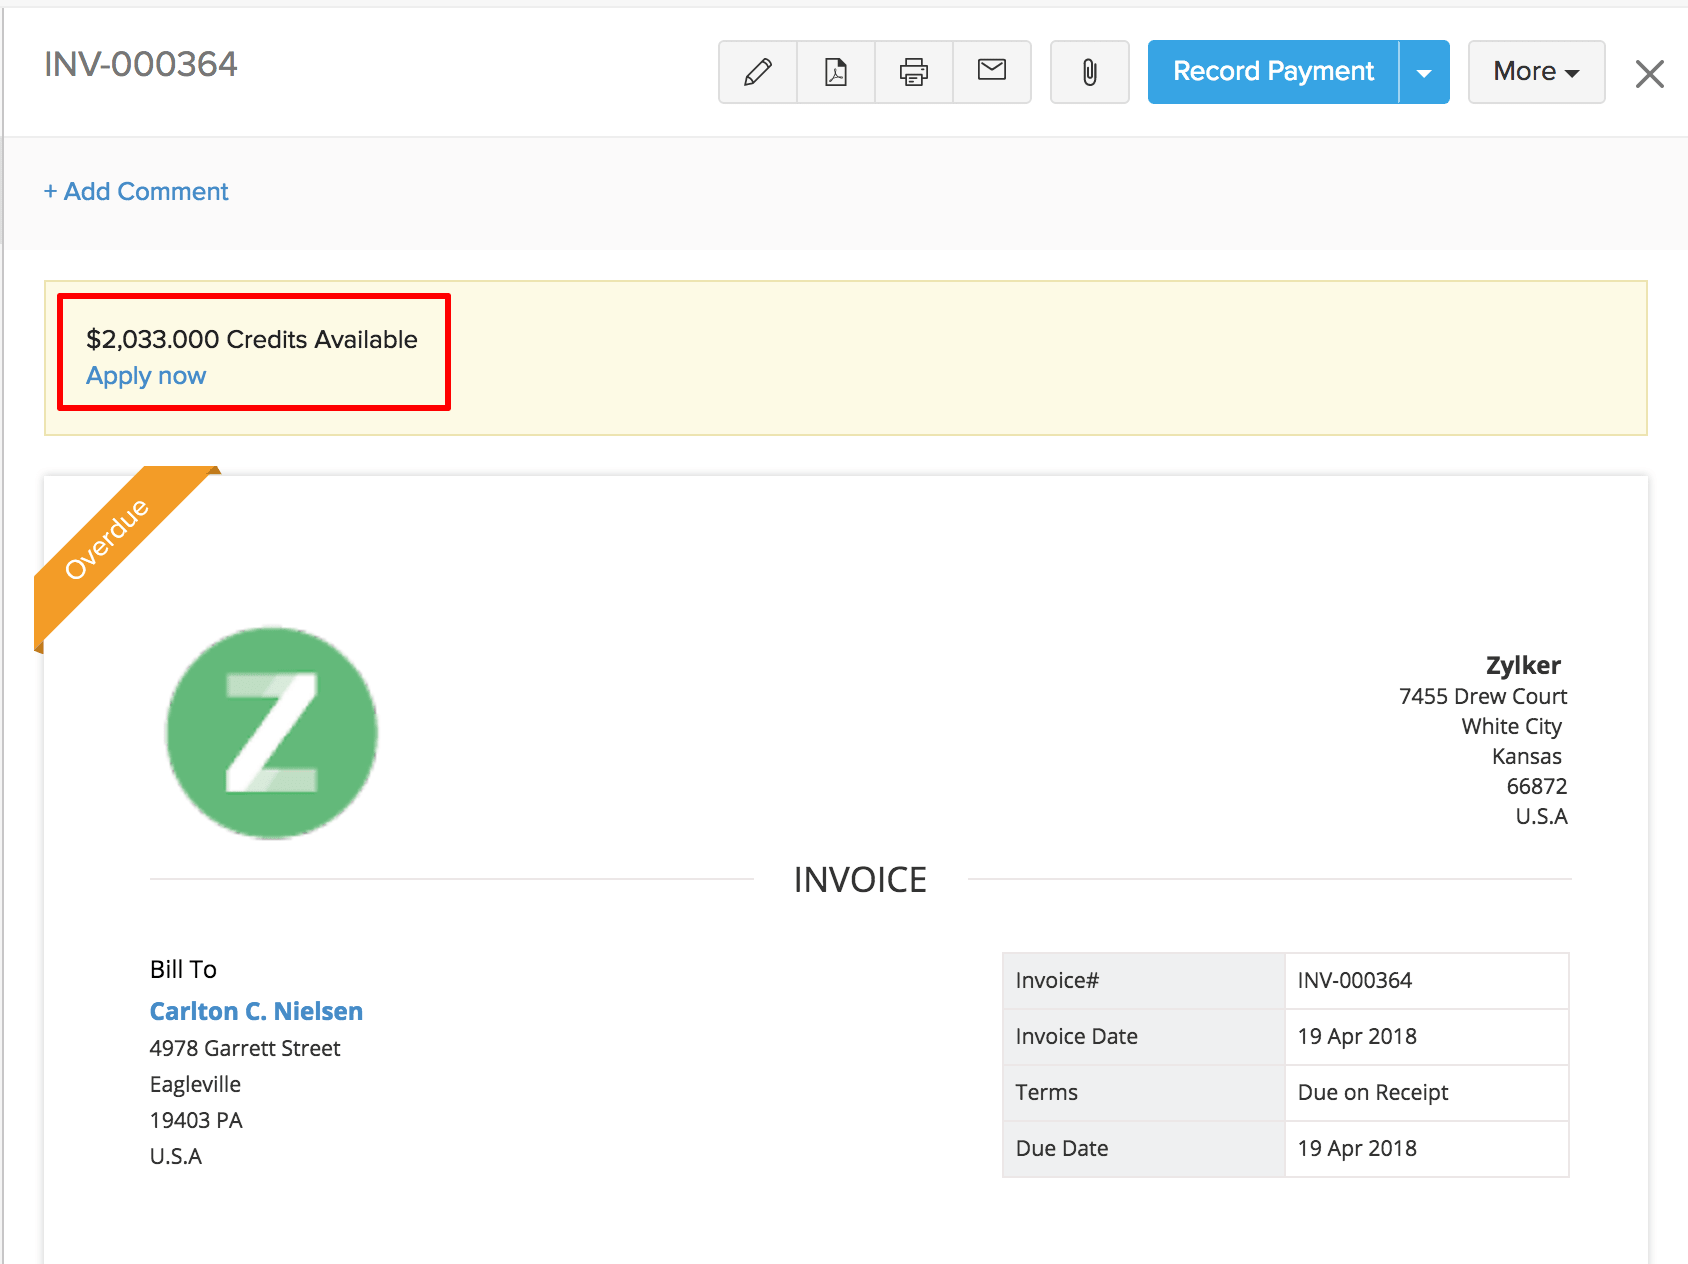Apply available credits via Apply now
The height and width of the screenshot is (1264, 1688).
pyautogui.click(x=146, y=375)
